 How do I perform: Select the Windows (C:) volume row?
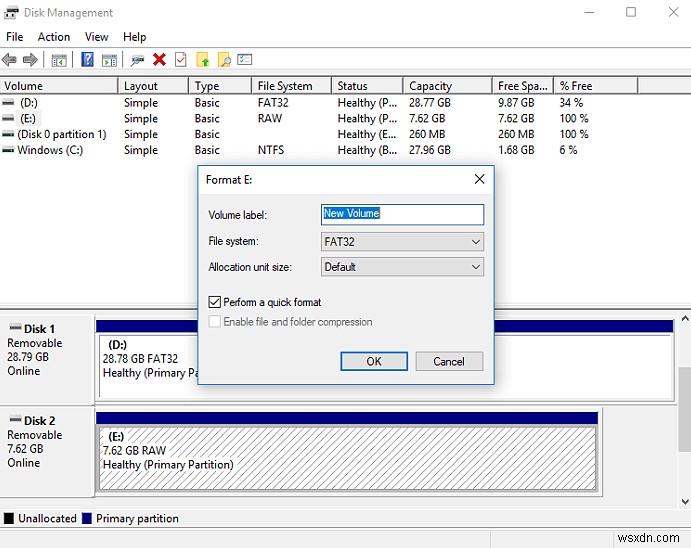coord(319,150)
